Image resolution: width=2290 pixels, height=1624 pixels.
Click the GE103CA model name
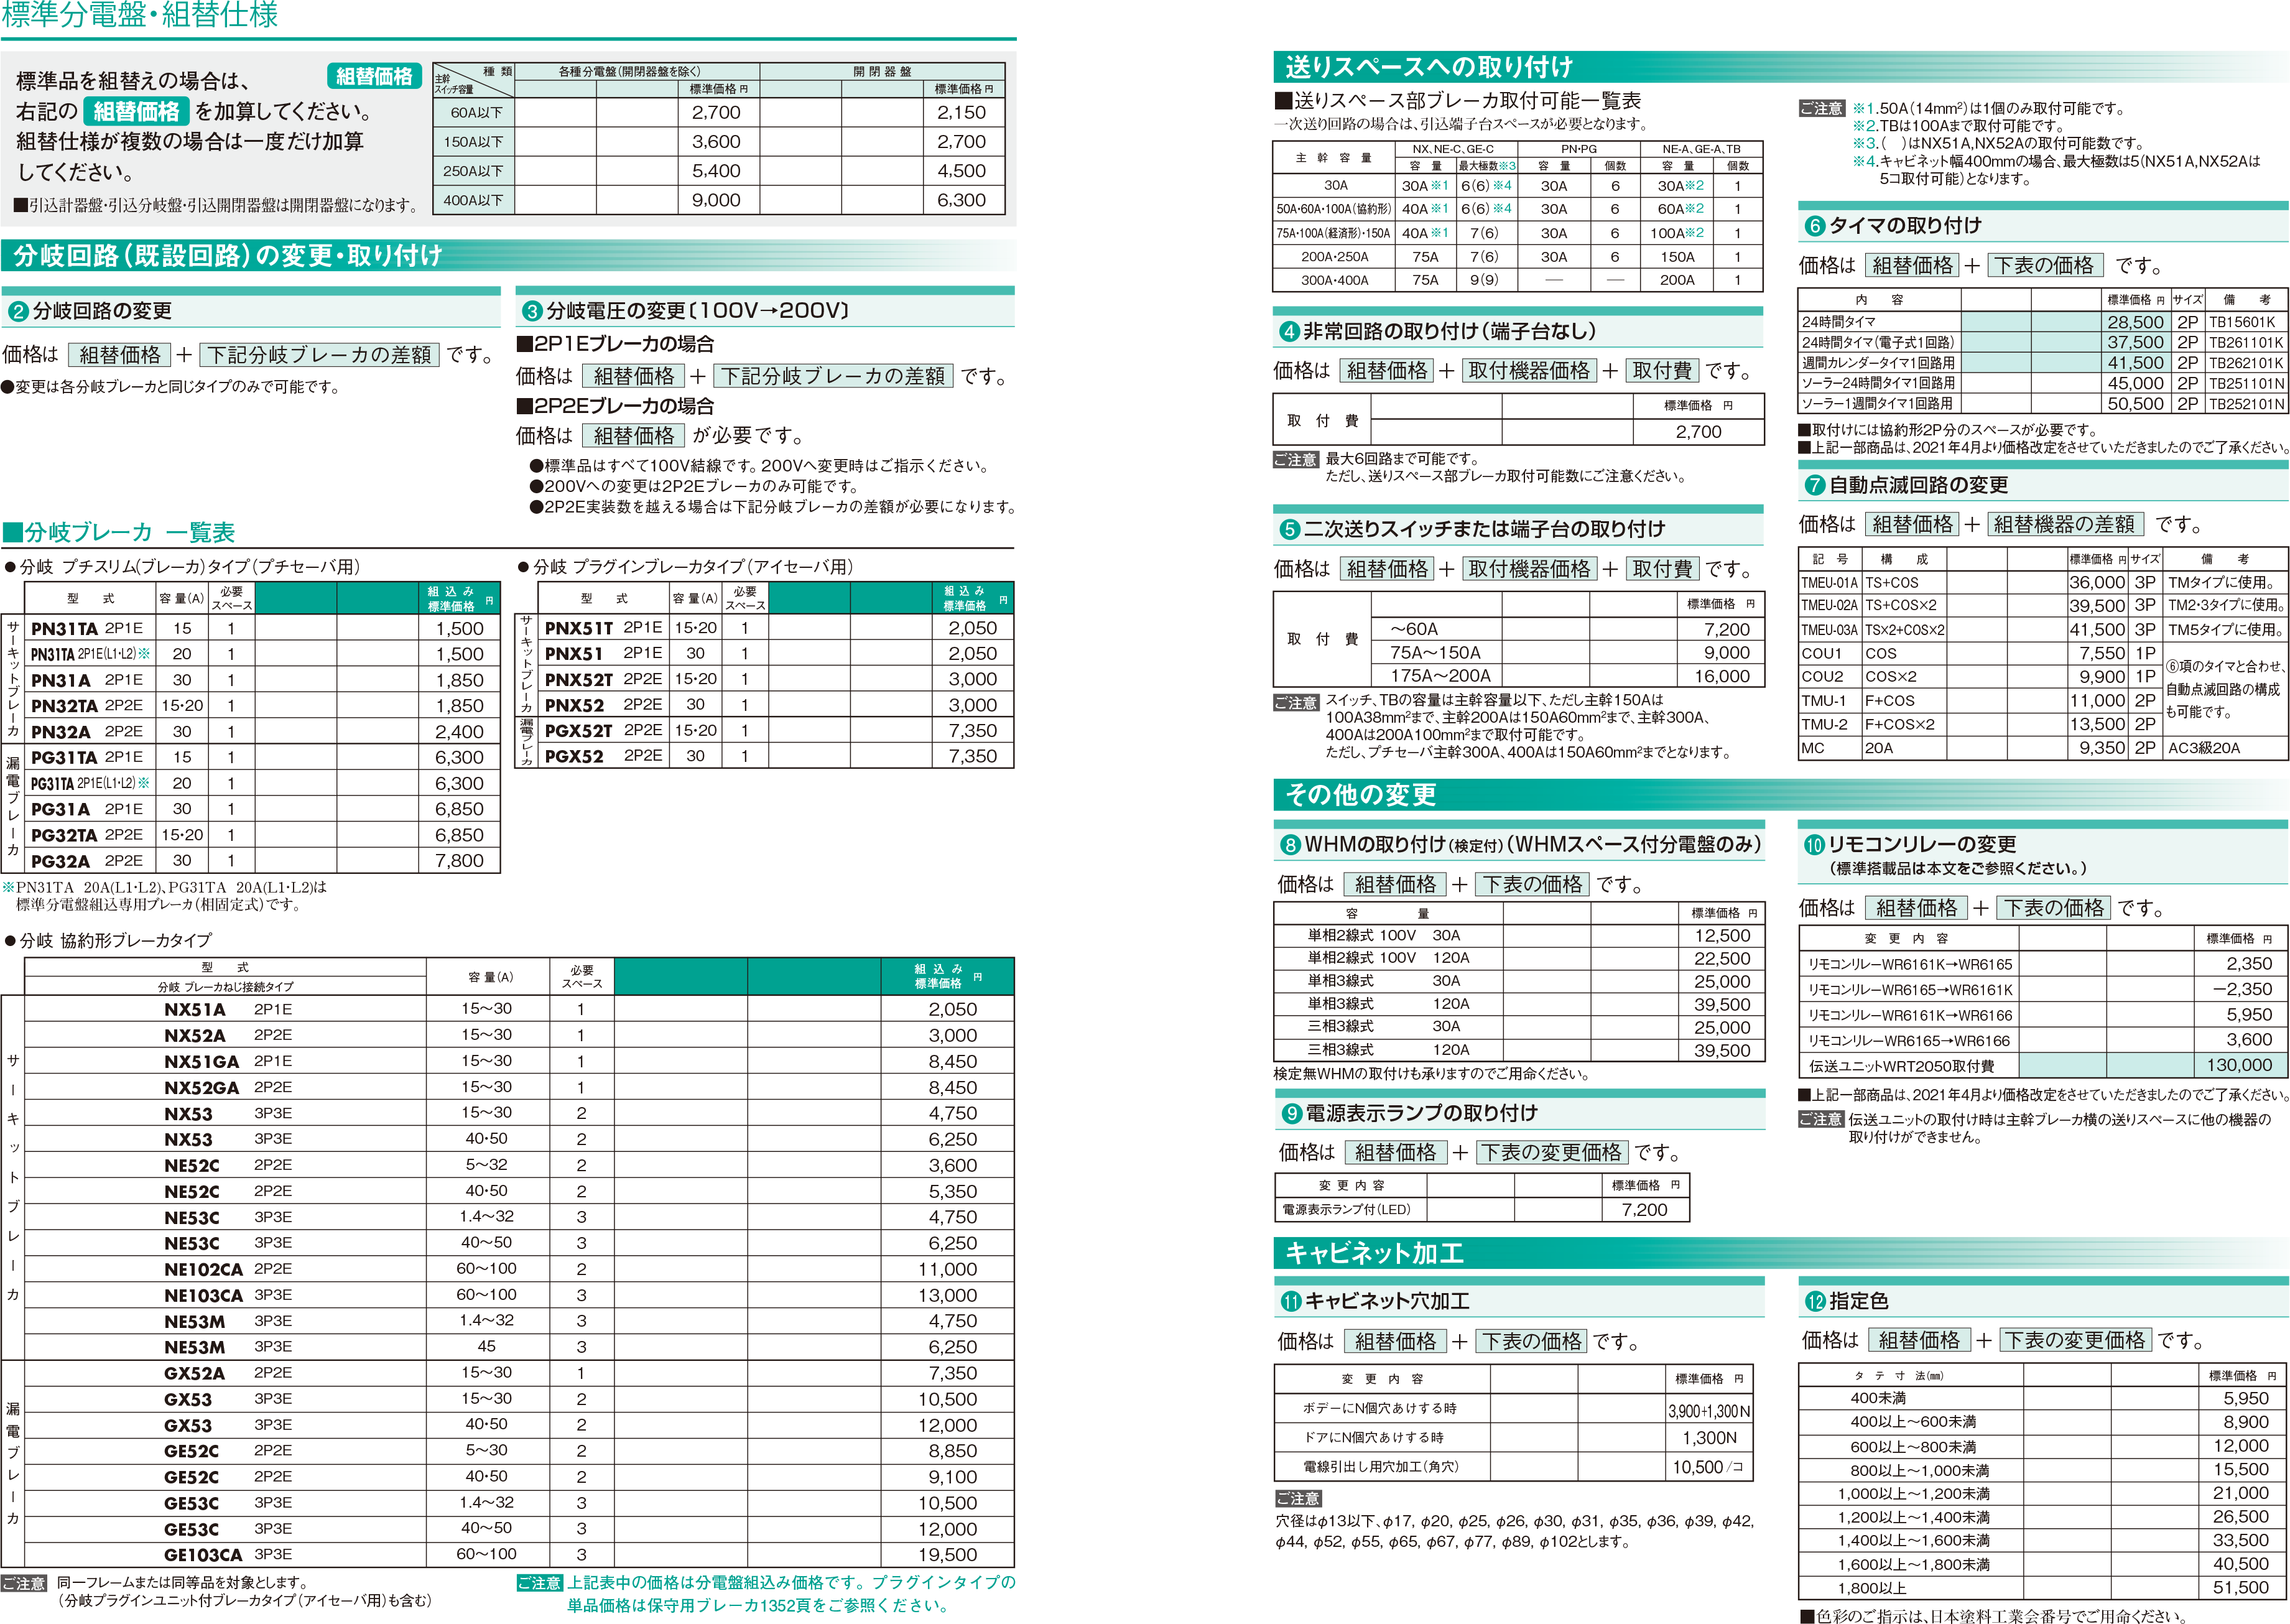pyautogui.click(x=203, y=1556)
